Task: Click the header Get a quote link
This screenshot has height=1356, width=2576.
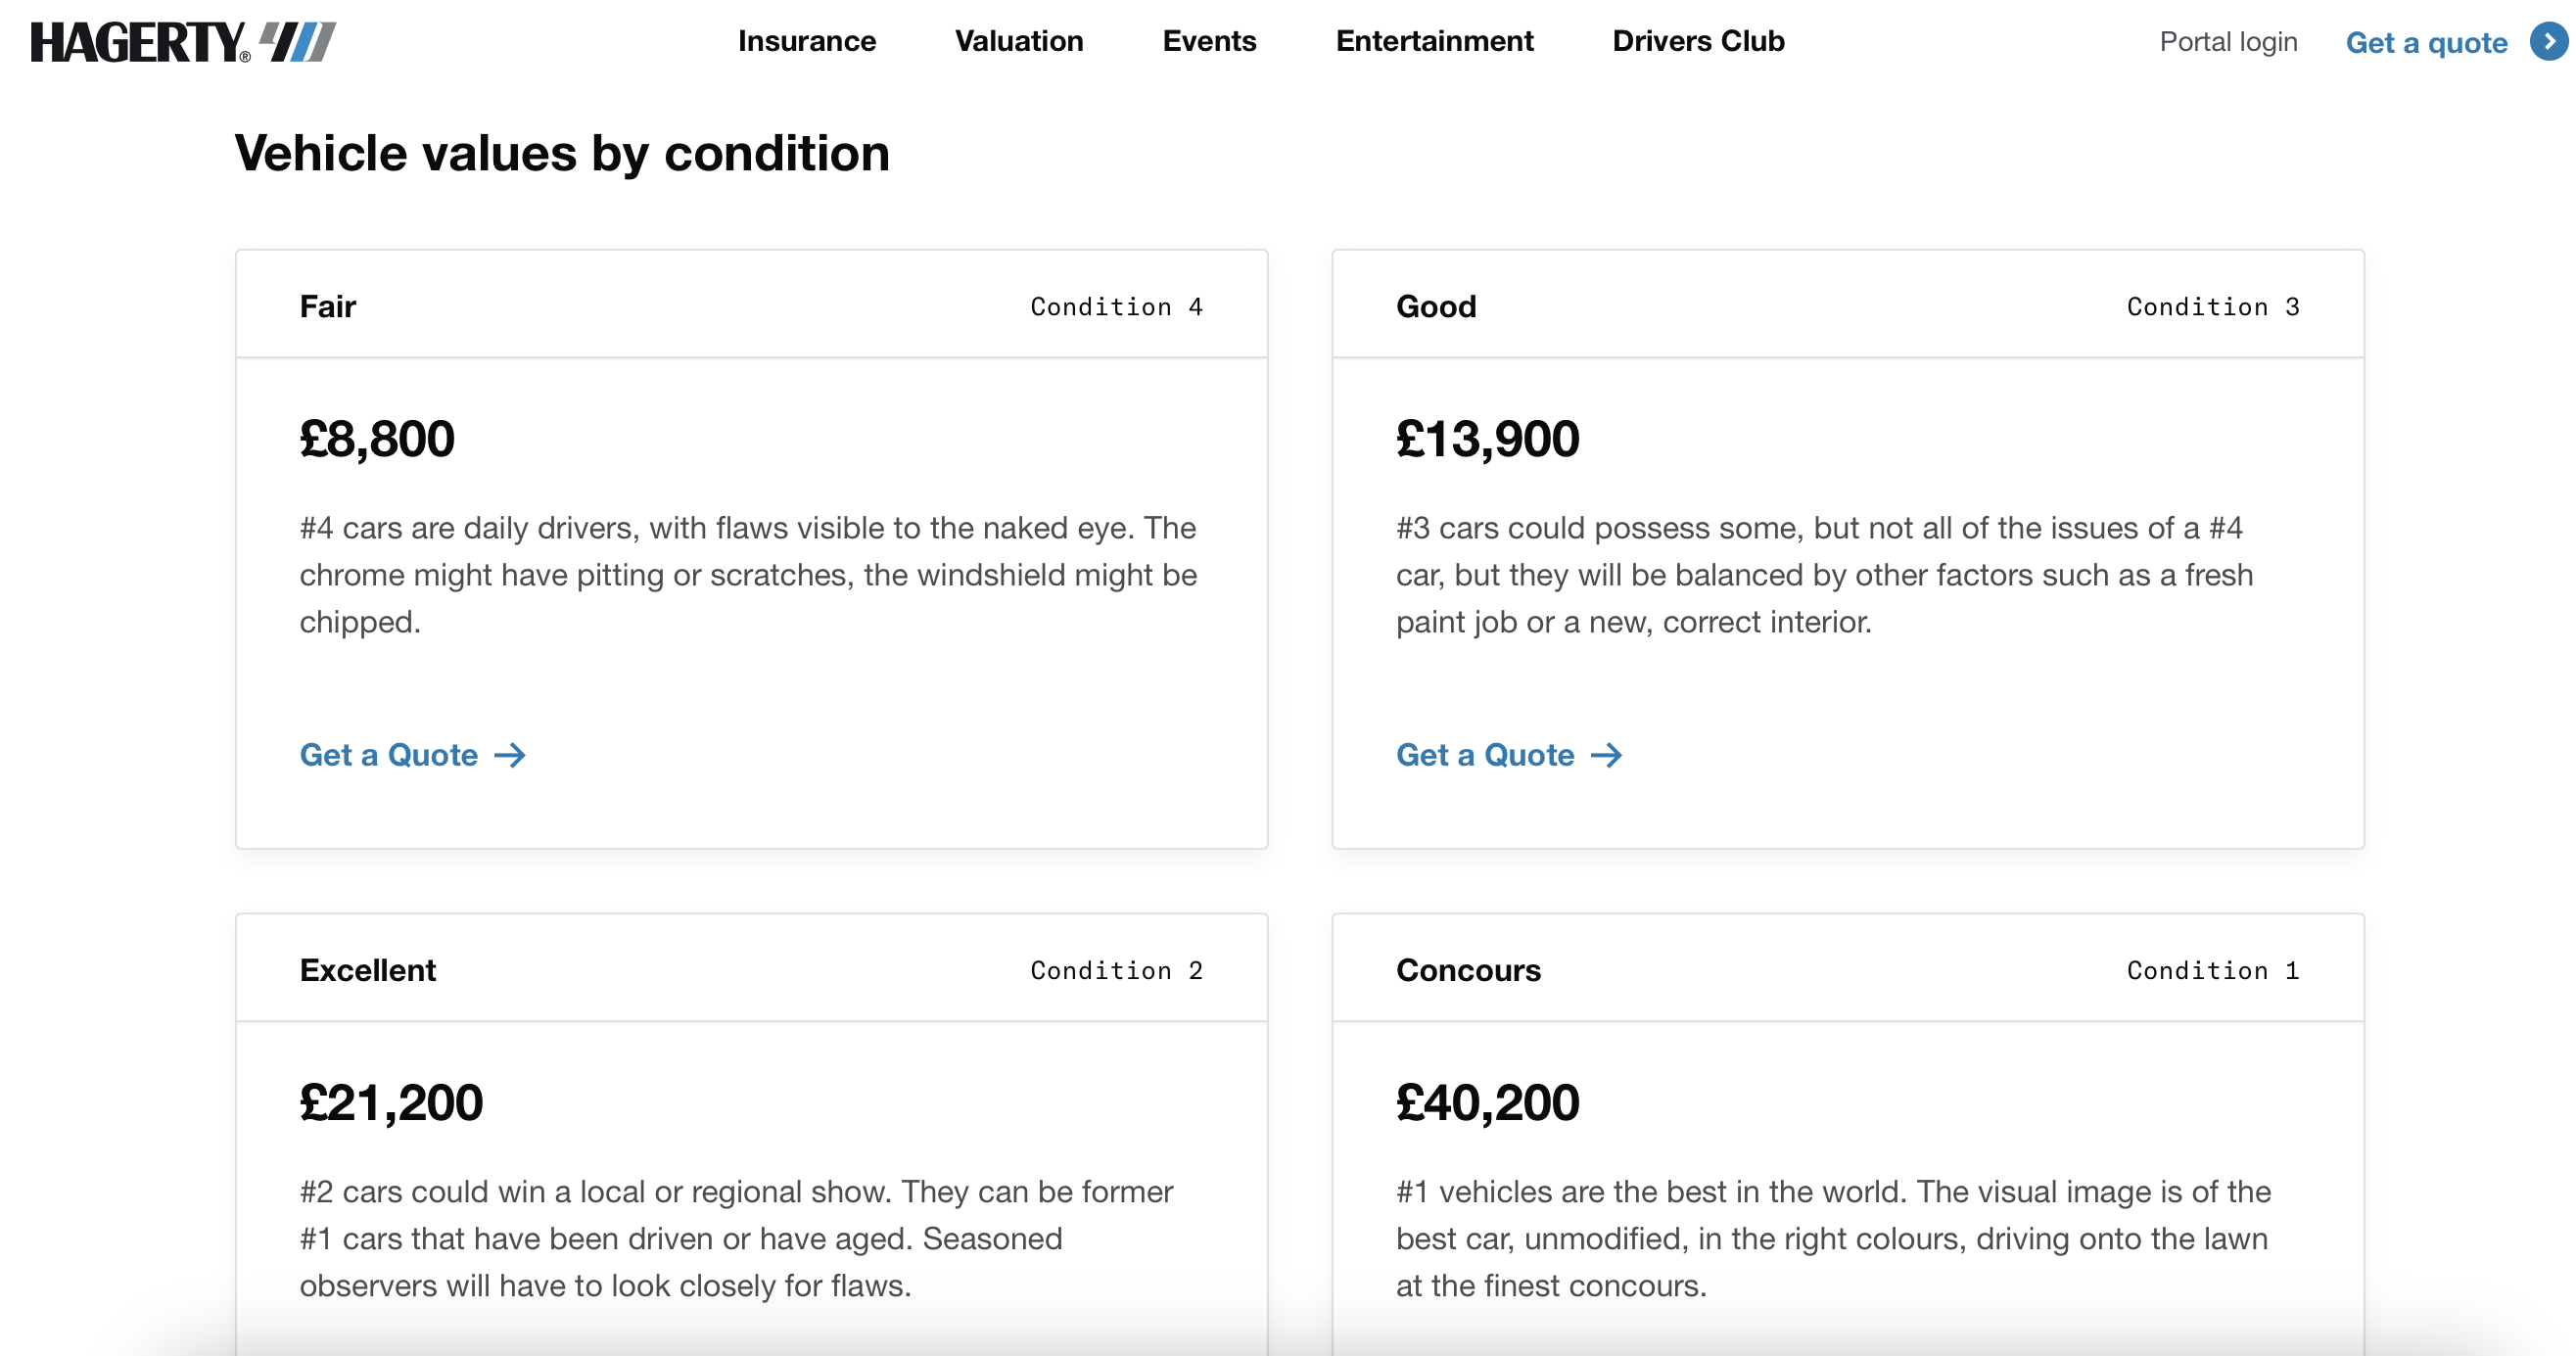Action: (x=2425, y=43)
